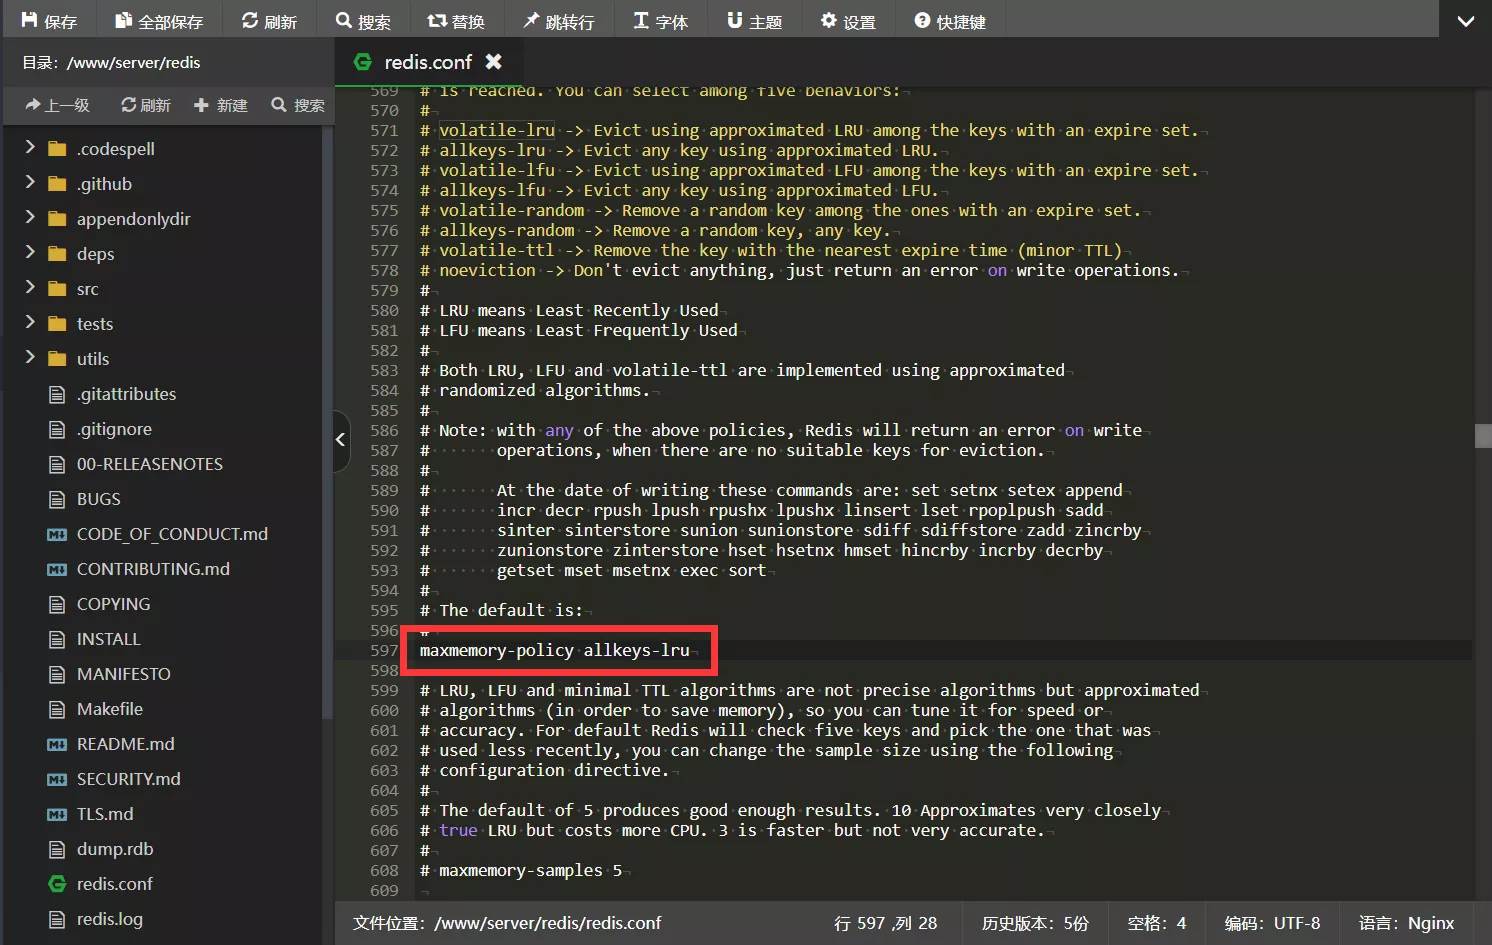Open the 设置 settings panel
Screen dimensions: 1492x945
click(848, 19)
